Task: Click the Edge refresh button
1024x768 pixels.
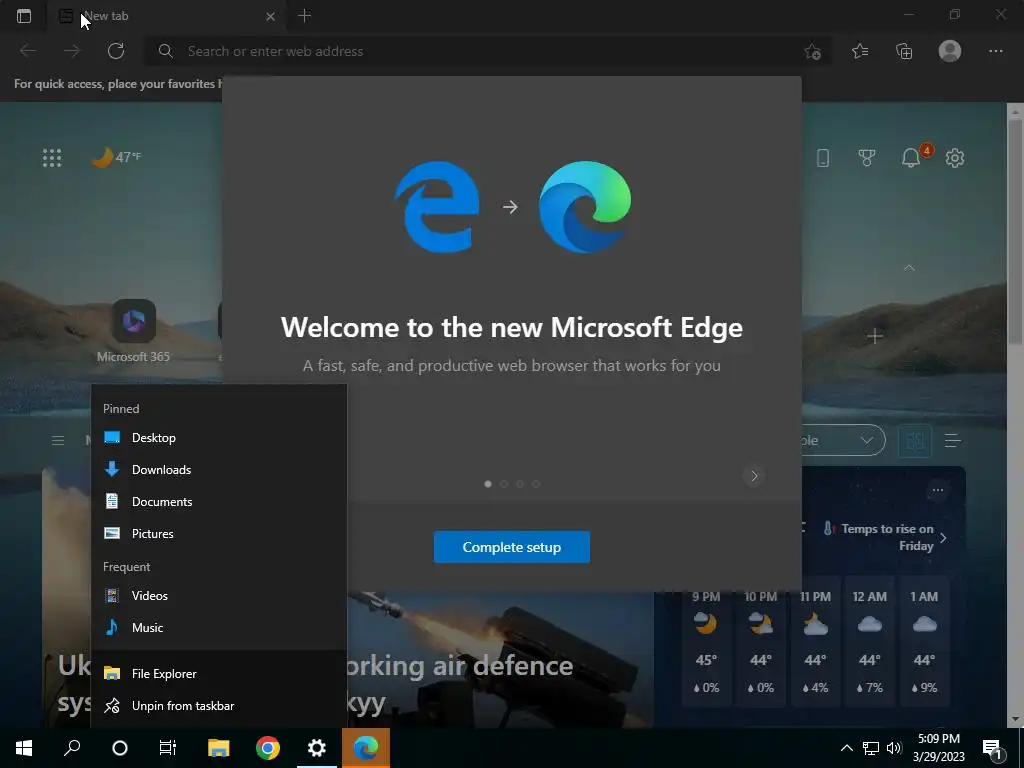Action: (116, 51)
